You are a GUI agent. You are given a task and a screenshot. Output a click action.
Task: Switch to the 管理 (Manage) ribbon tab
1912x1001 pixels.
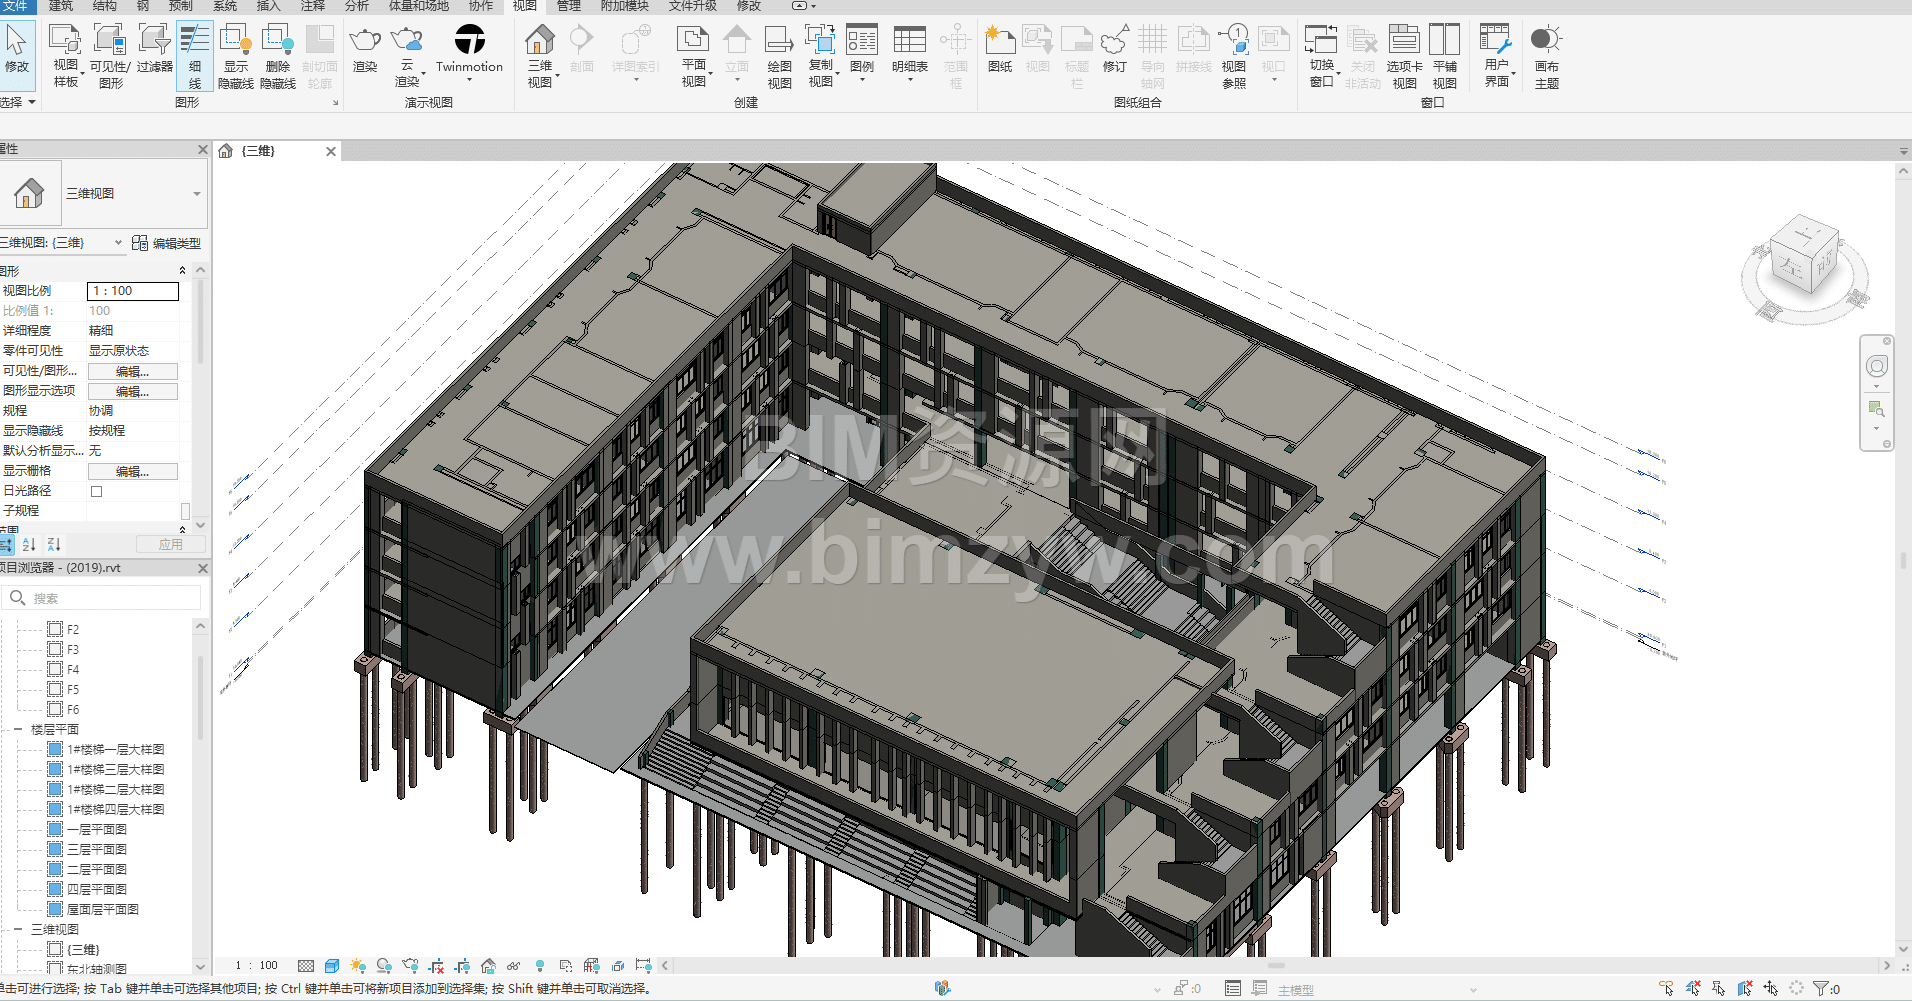[569, 6]
